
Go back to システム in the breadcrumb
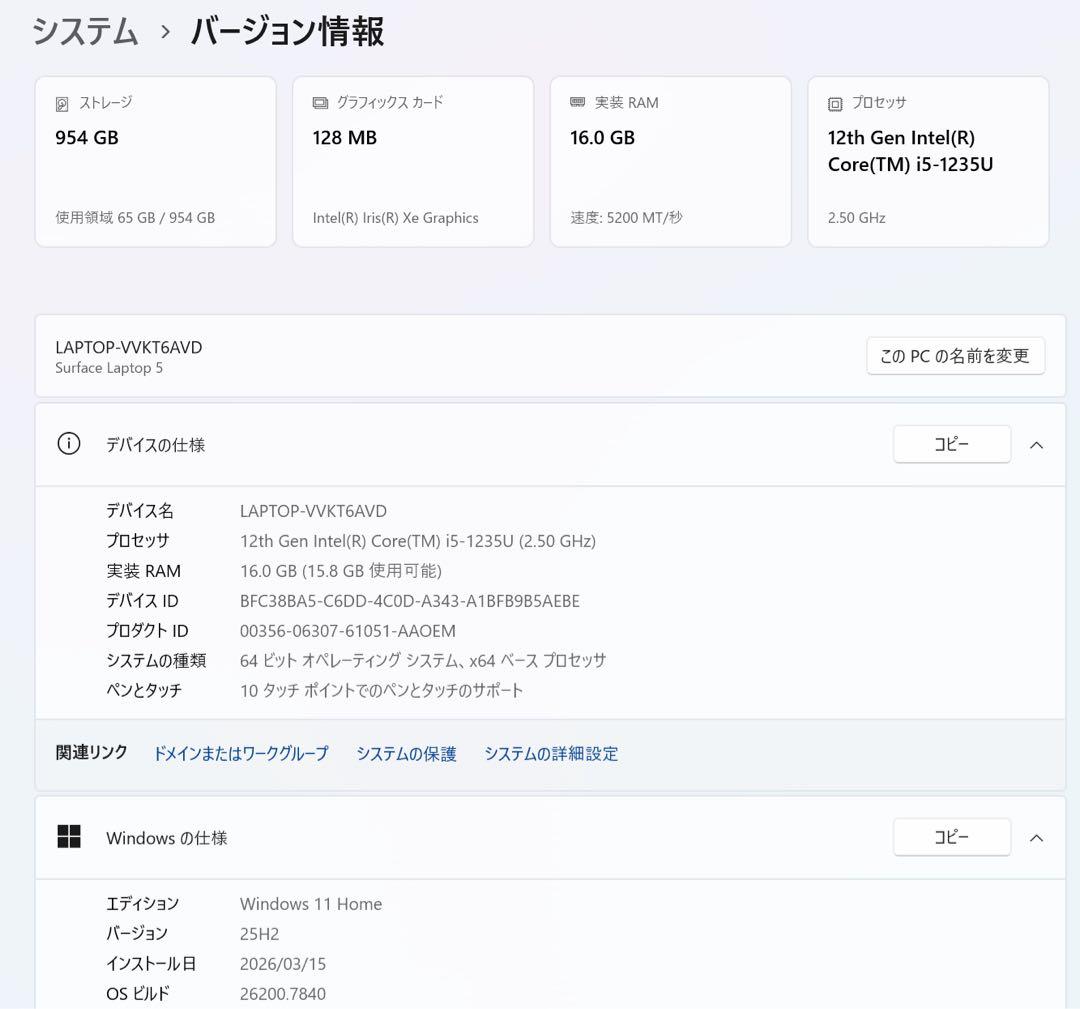click(85, 32)
